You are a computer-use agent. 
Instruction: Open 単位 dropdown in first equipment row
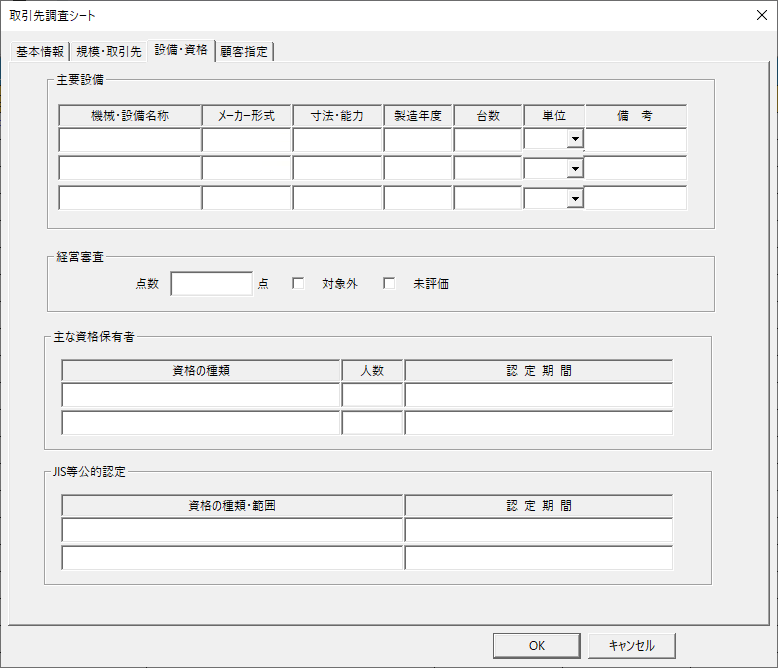point(575,140)
